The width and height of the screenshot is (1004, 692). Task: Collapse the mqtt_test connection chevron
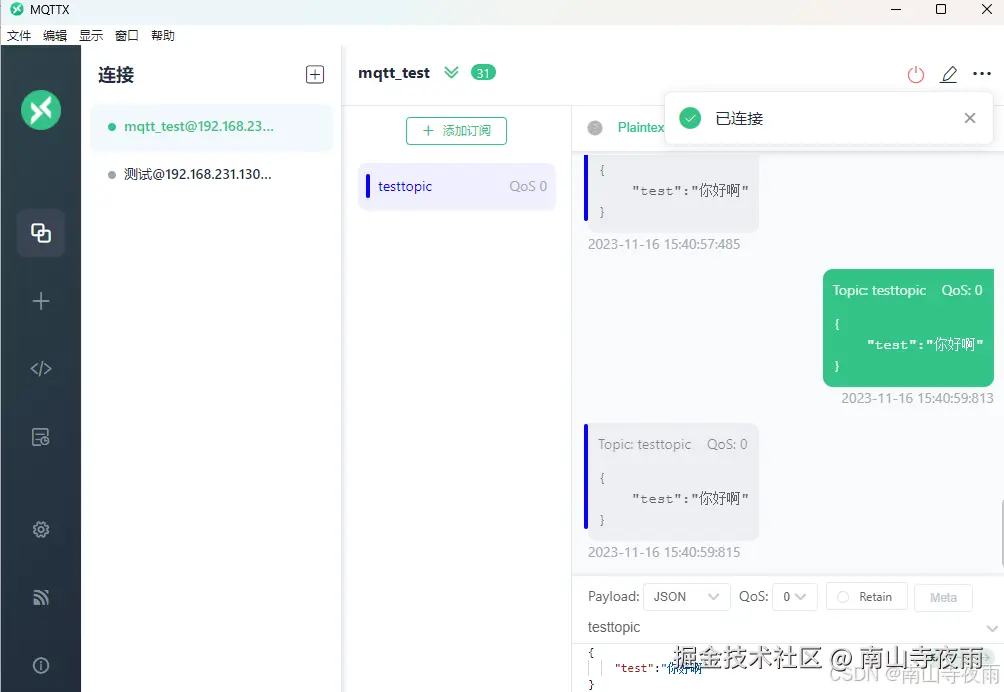coord(451,72)
